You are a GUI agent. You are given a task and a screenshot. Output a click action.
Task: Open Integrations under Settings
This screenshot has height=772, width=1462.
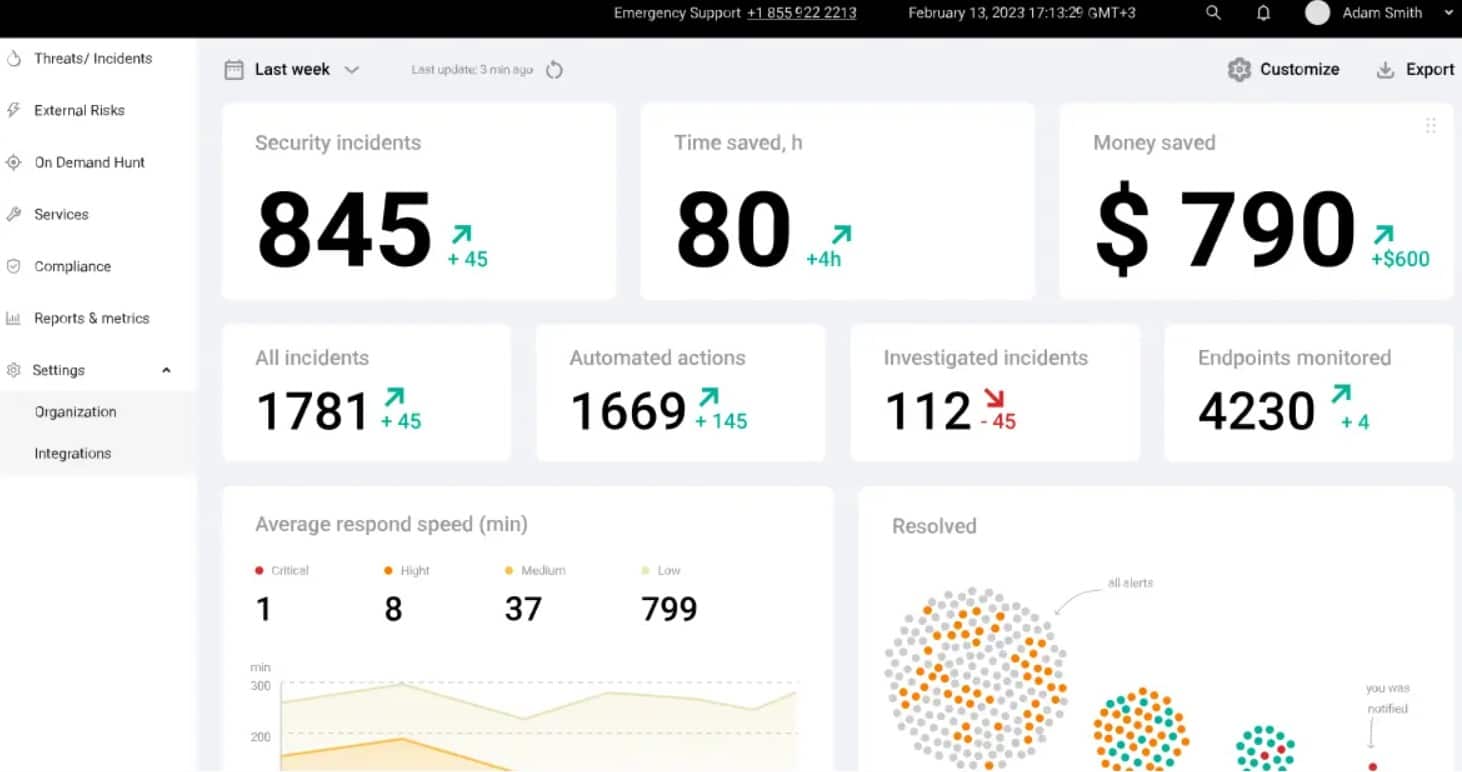72,453
